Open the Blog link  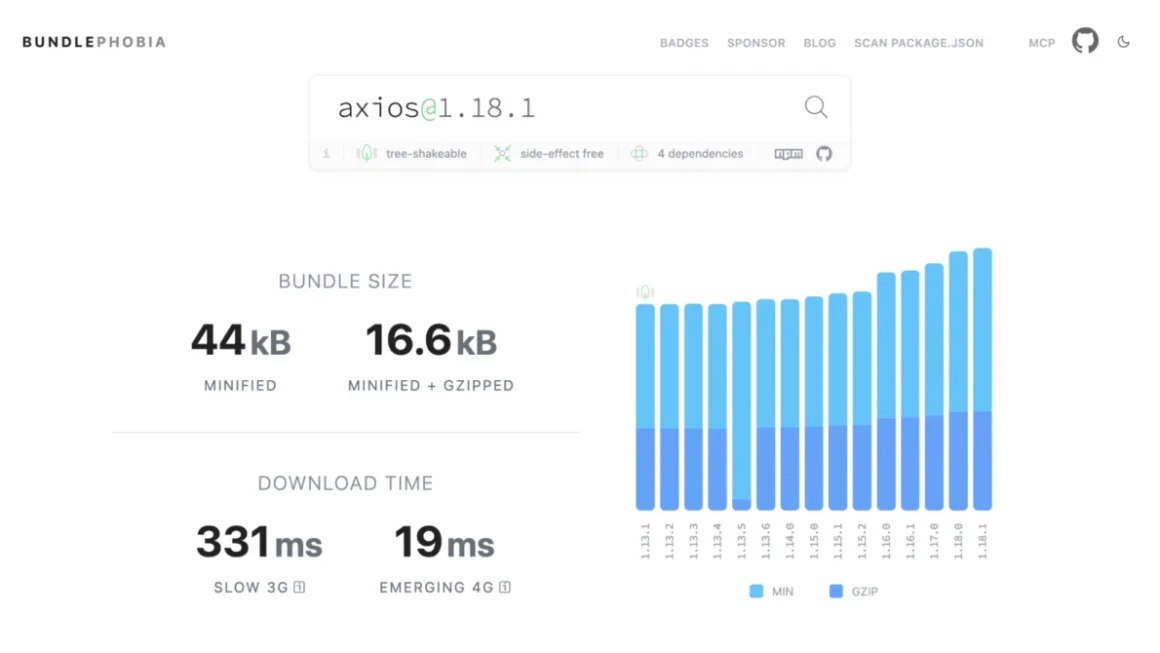820,43
